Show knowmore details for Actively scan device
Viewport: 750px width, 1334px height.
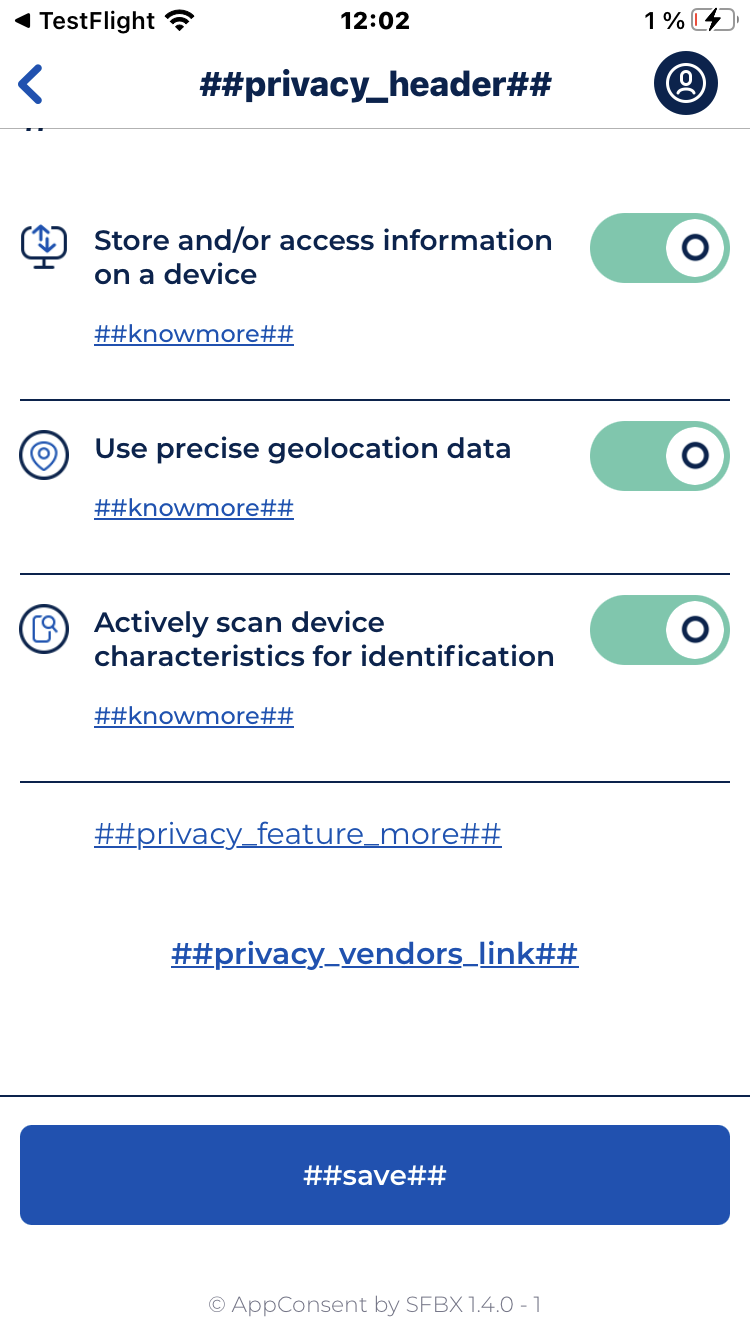click(194, 716)
